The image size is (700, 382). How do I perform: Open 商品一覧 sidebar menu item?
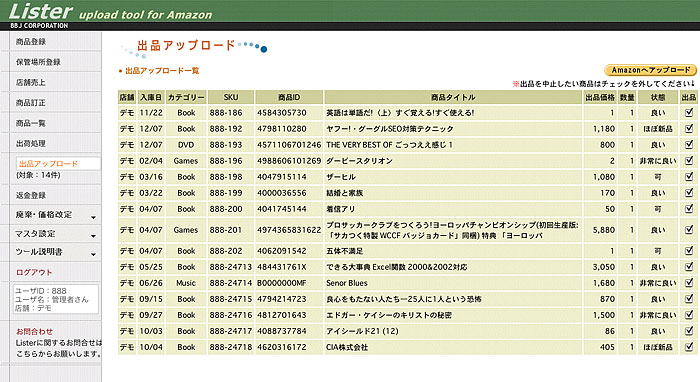tap(31, 123)
